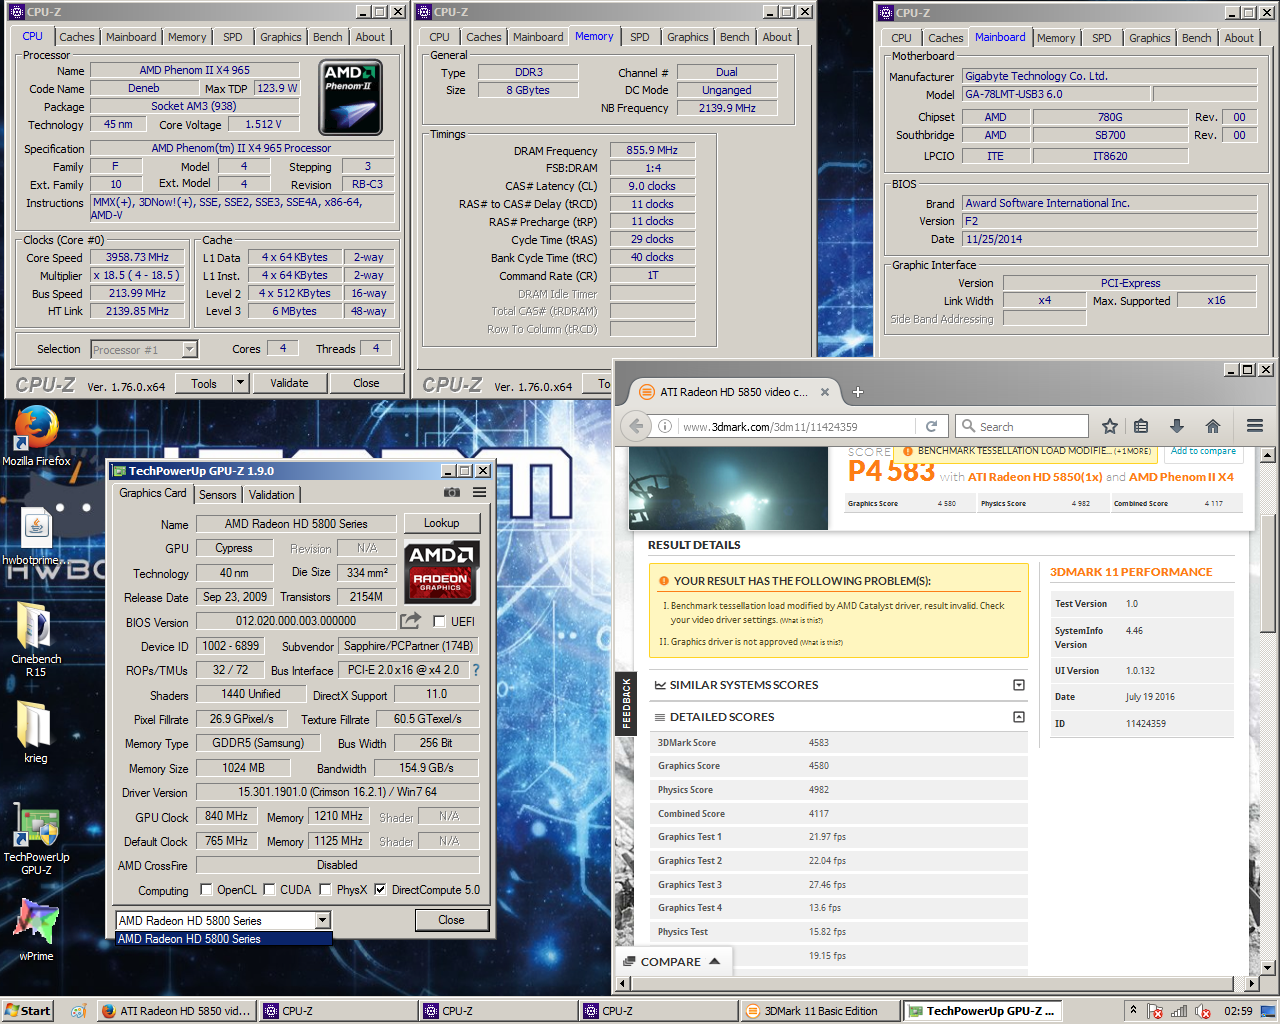The width and height of the screenshot is (1280, 1024).
Task: Click the Windows Start button
Action: point(27,1011)
